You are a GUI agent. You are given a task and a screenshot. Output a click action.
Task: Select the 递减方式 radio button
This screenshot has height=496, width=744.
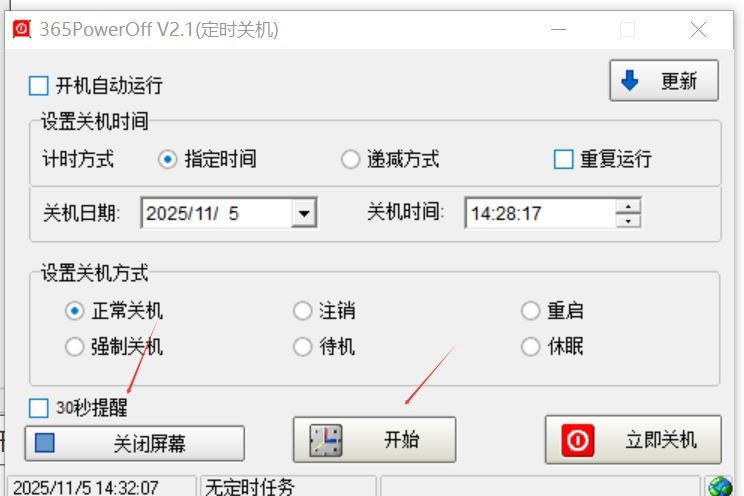point(350,159)
